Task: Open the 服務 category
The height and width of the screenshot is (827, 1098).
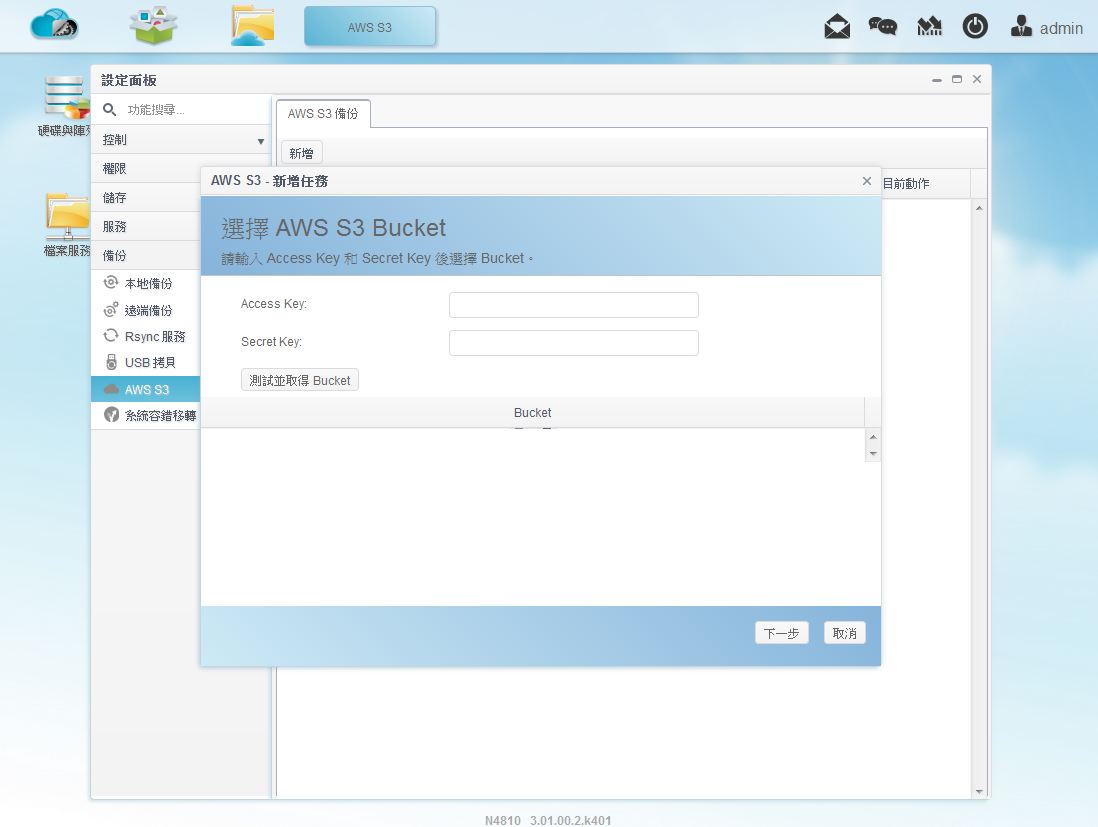Action: point(146,226)
